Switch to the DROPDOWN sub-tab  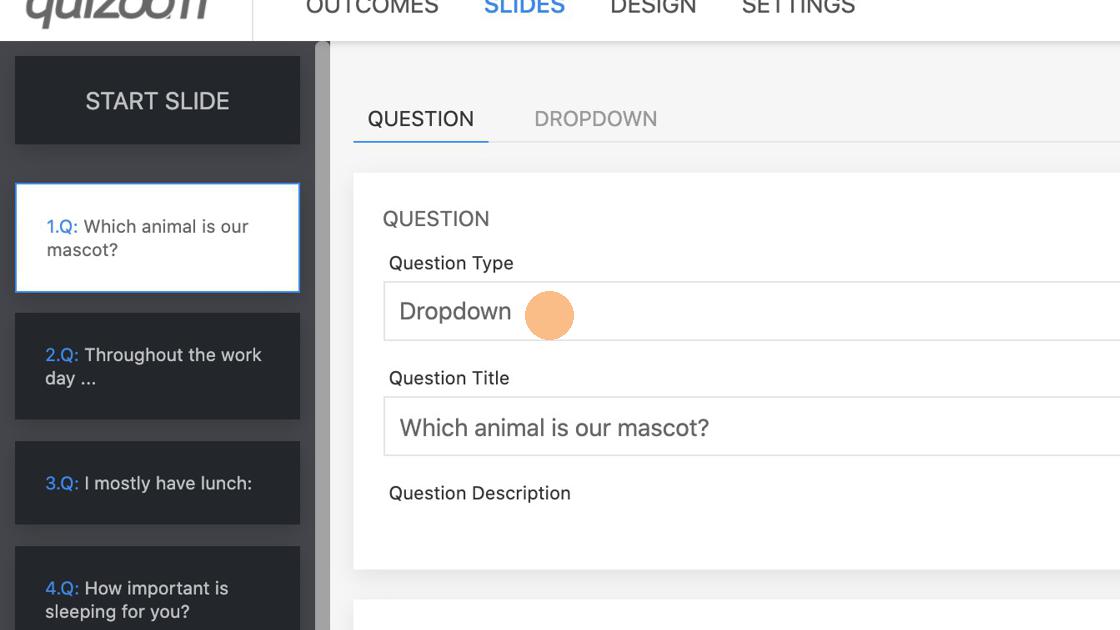(x=596, y=119)
